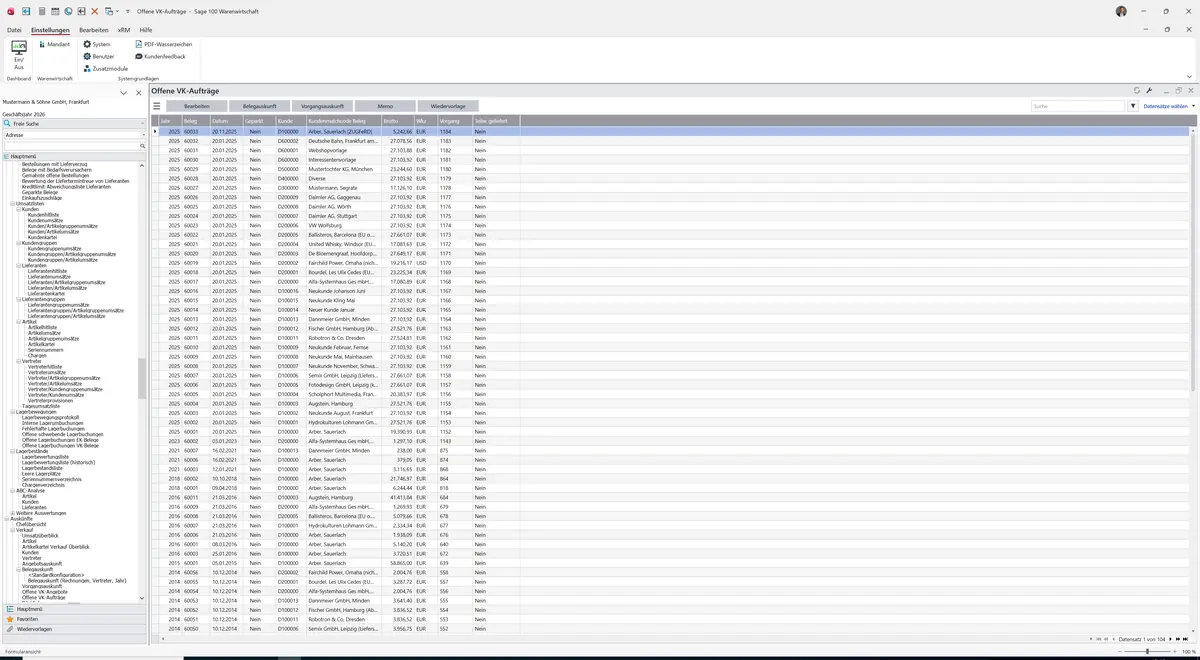Click the search magnifier in navigation search field
The image size is (1200, 660).
[x=142, y=146]
